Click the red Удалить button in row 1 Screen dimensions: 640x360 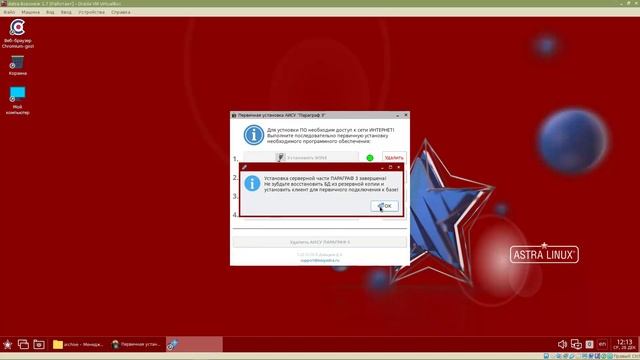click(x=394, y=158)
